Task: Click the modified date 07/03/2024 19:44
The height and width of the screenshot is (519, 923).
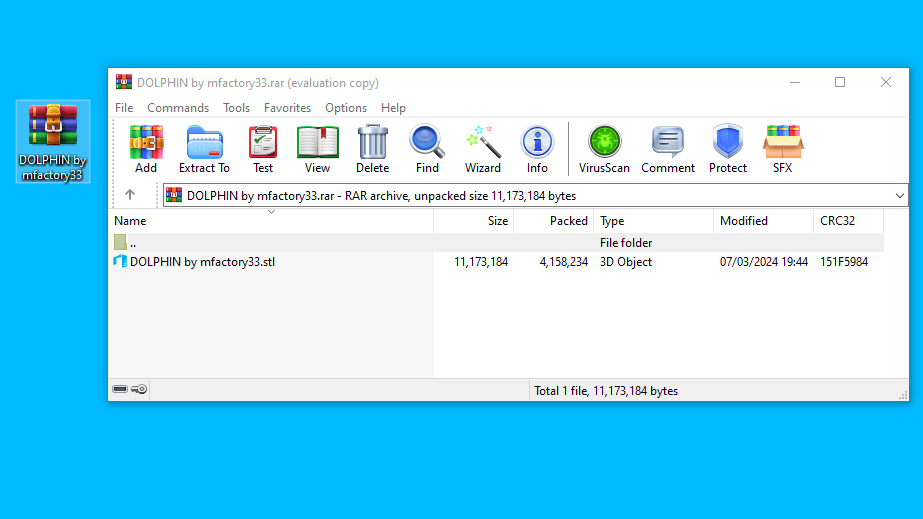Action: click(x=763, y=262)
